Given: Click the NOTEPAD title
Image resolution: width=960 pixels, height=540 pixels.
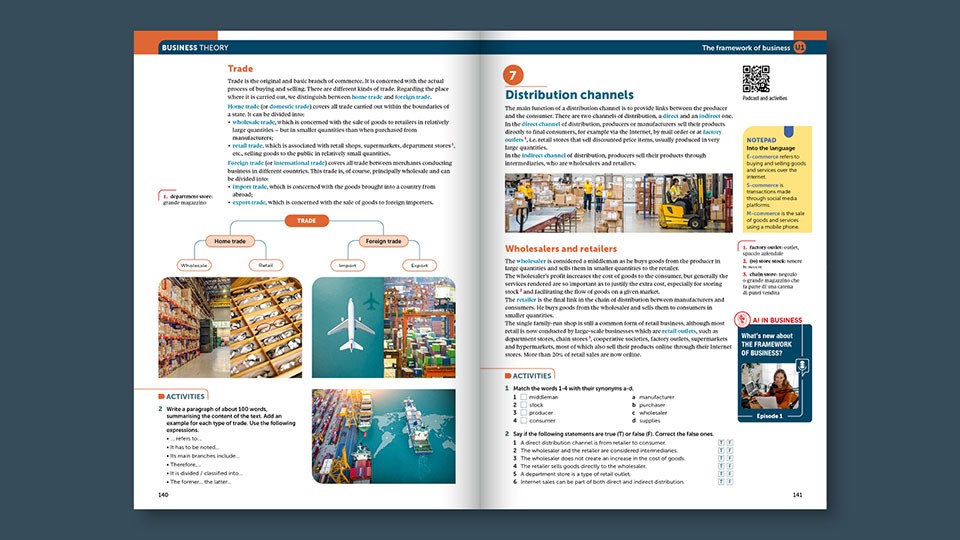Looking at the screenshot, I should [x=761, y=140].
